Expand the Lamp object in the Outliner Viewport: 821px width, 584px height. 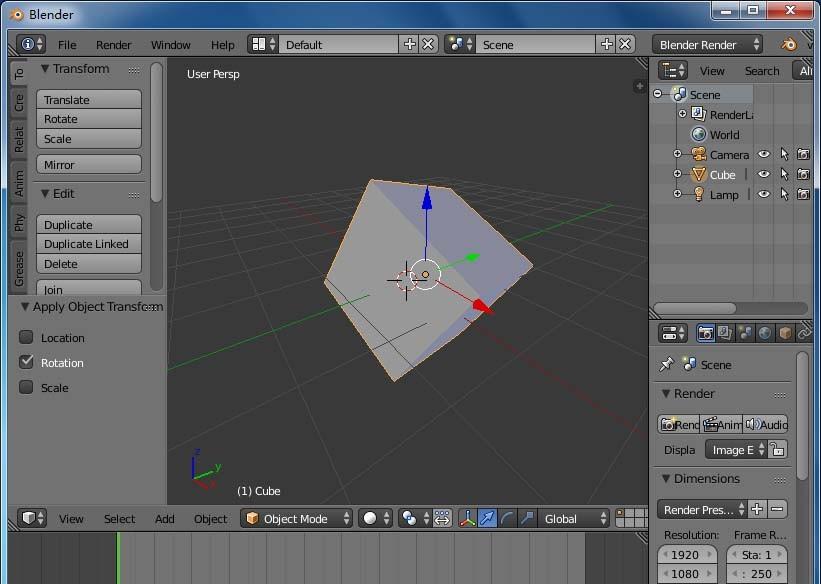pos(677,193)
